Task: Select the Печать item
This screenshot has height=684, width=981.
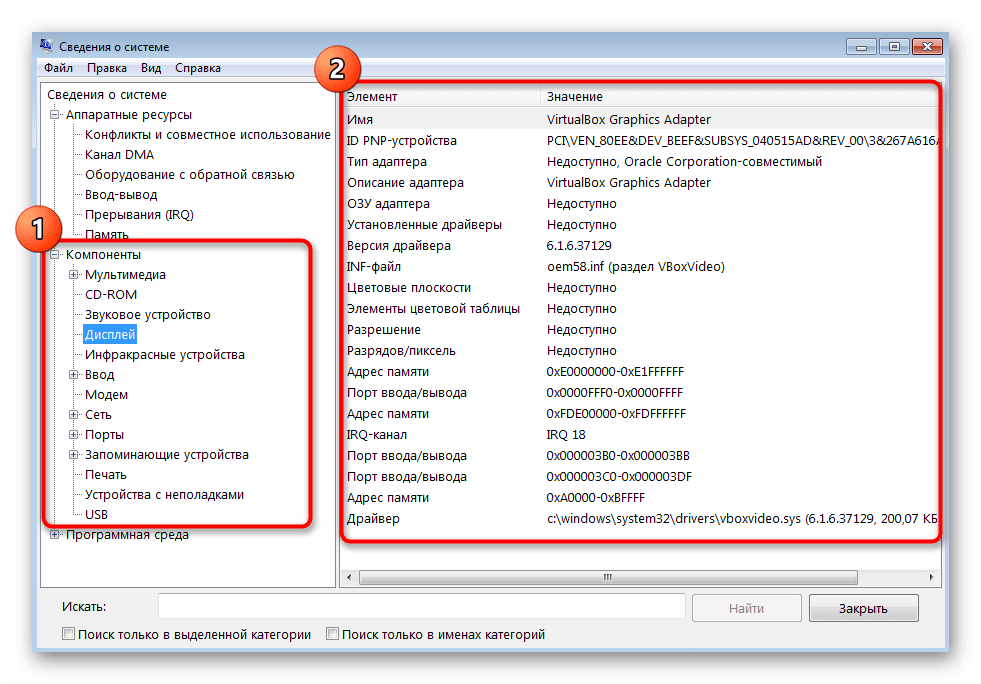Action: point(106,474)
